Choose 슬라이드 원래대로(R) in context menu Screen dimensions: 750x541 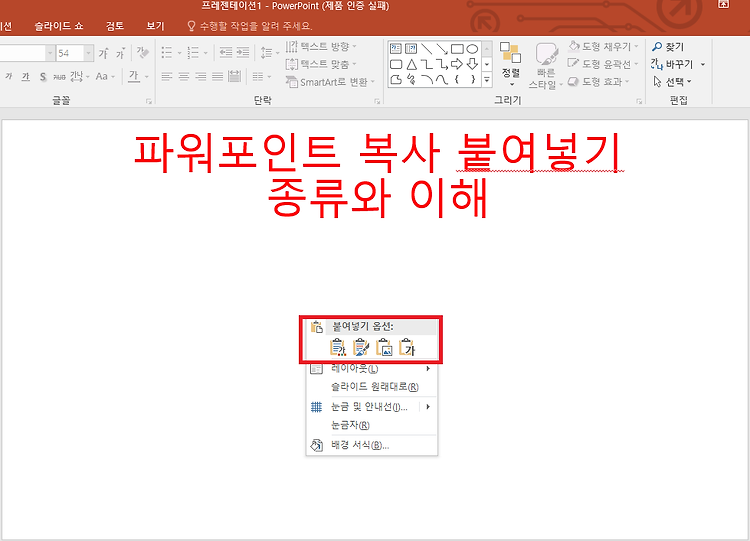click(x=372, y=386)
